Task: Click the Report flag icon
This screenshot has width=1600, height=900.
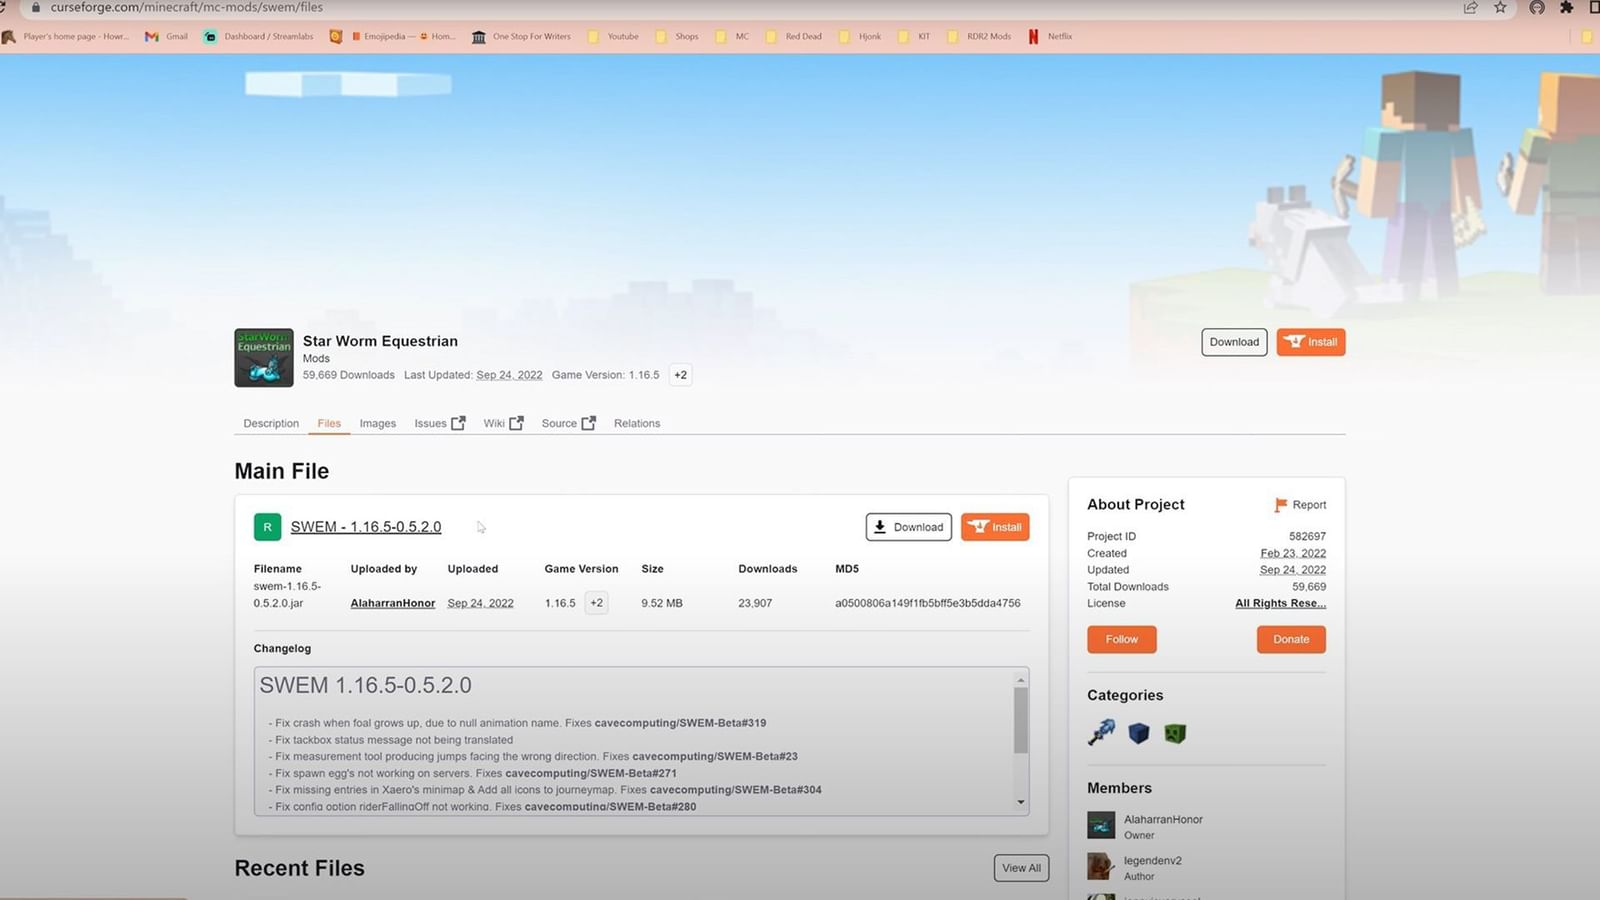Action: (1282, 504)
